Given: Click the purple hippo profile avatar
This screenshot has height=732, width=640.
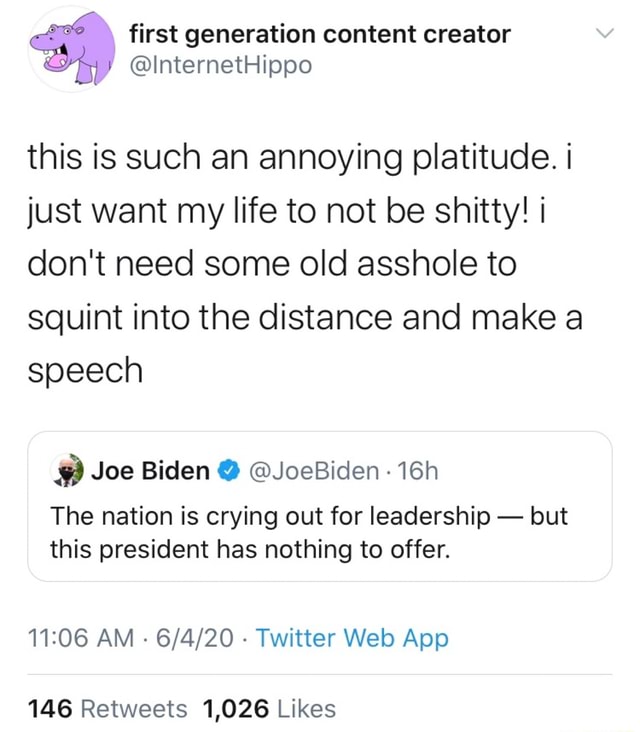Looking at the screenshot, I should [x=67, y=50].
